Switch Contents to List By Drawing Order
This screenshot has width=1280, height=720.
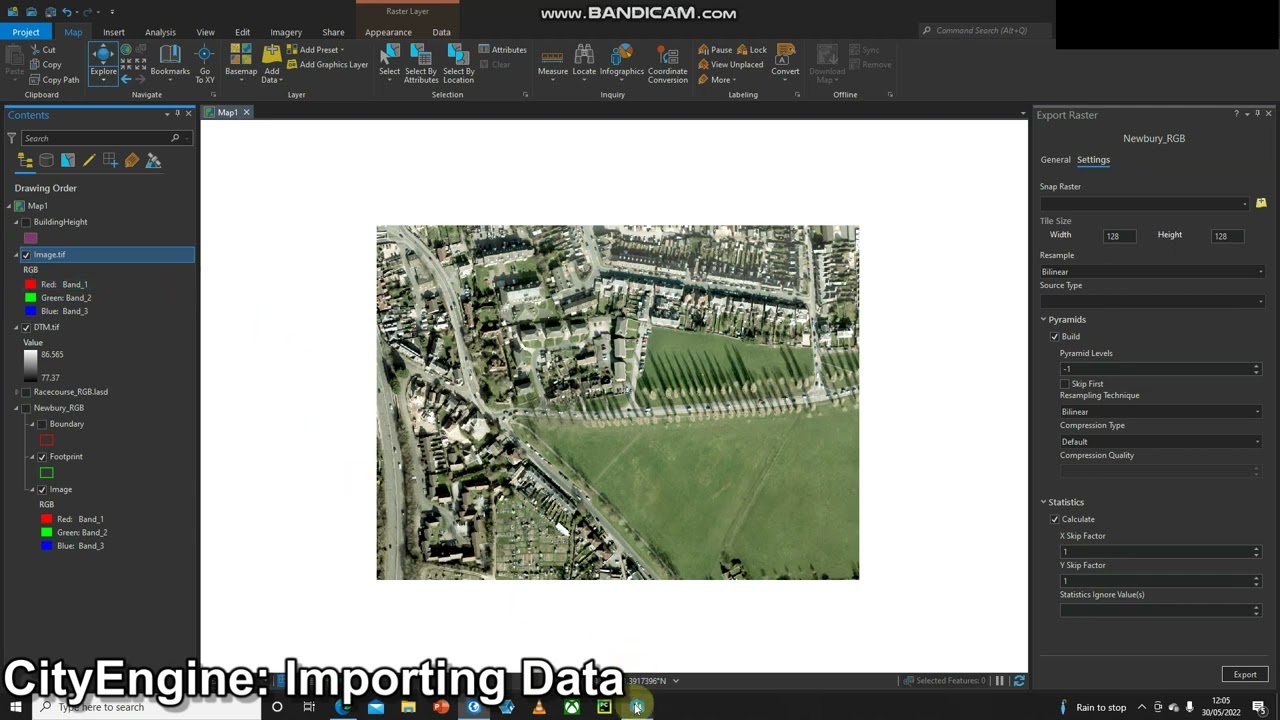[26, 160]
